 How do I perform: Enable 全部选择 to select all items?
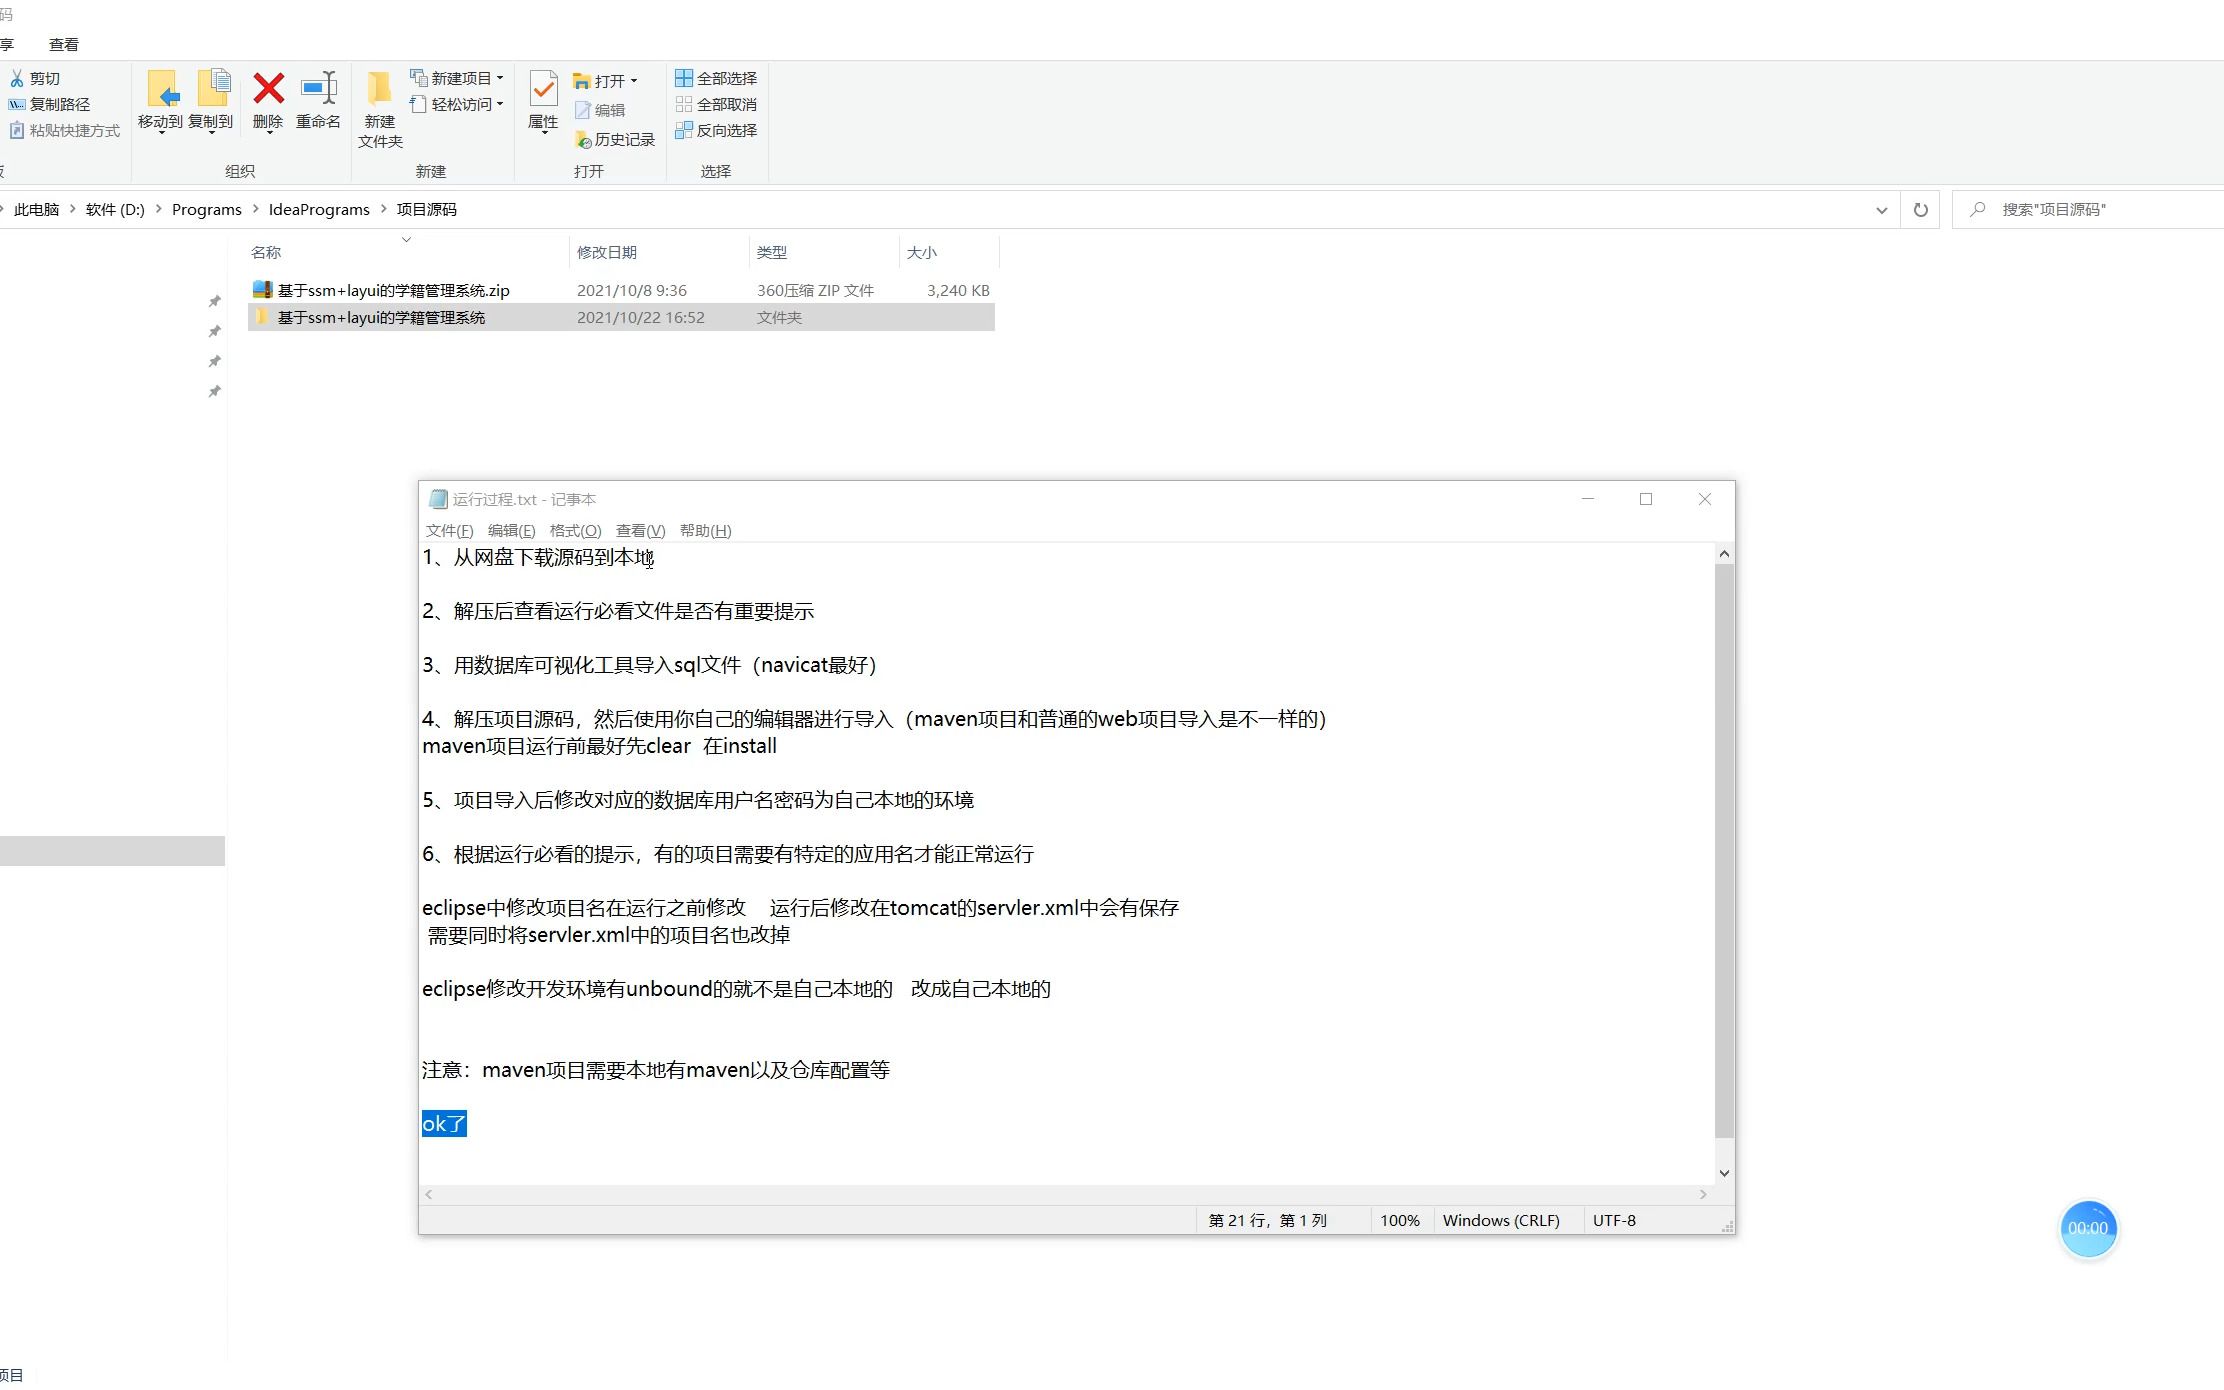[x=716, y=77]
